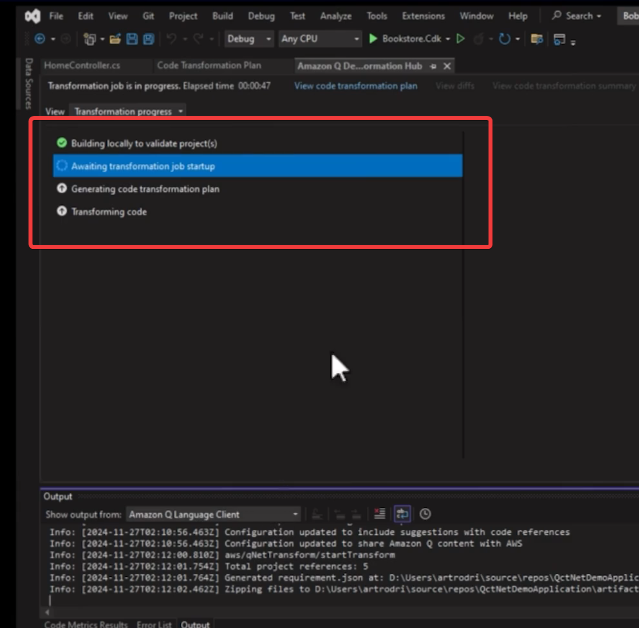The image size is (639, 628).
Task: Click the Search box in title bar
Action: (x=577, y=16)
